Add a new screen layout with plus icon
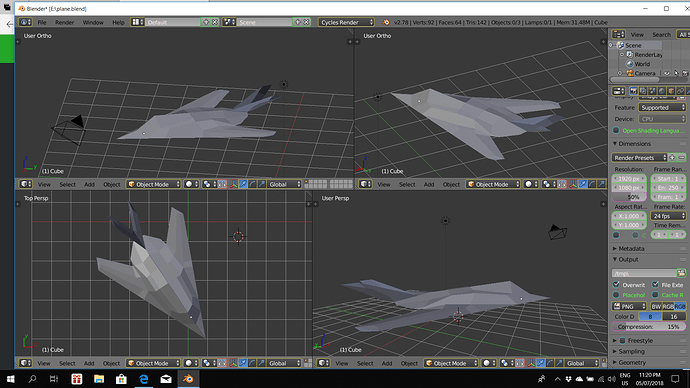The height and width of the screenshot is (388, 690). click(206, 22)
